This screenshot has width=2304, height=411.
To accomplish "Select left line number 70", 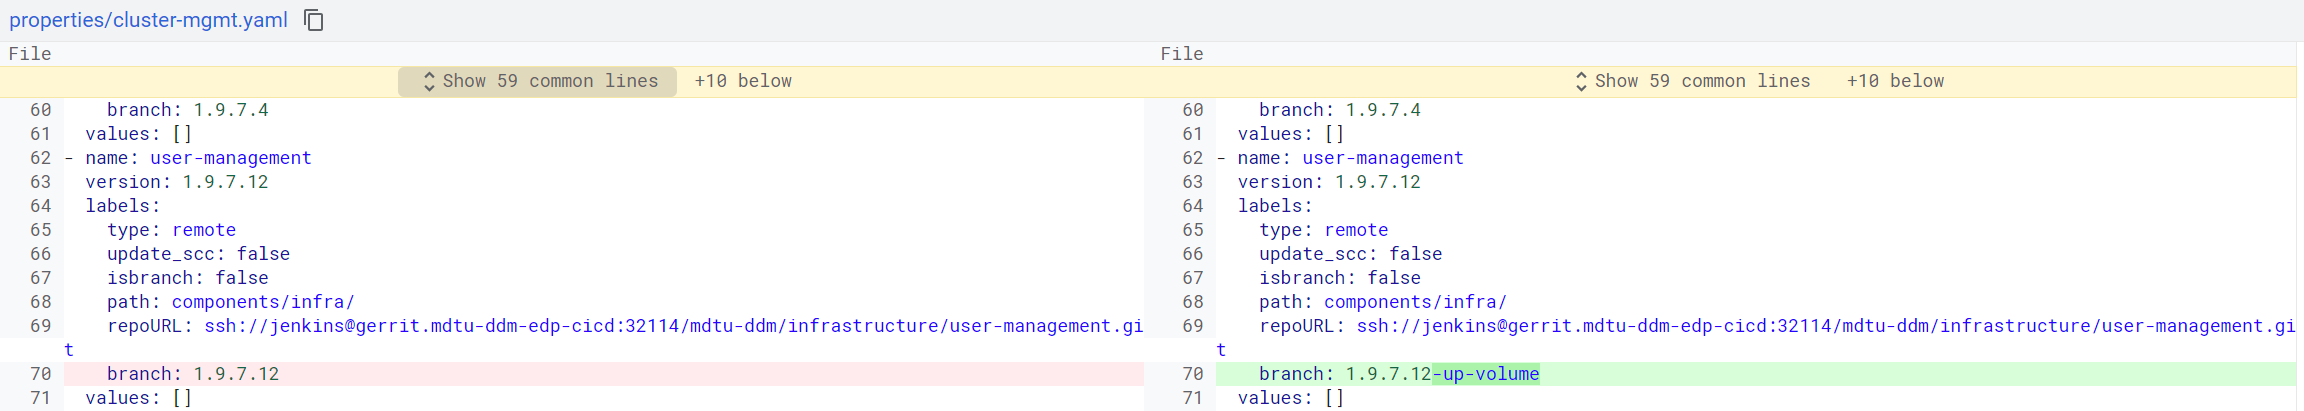I will [x=40, y=374].
